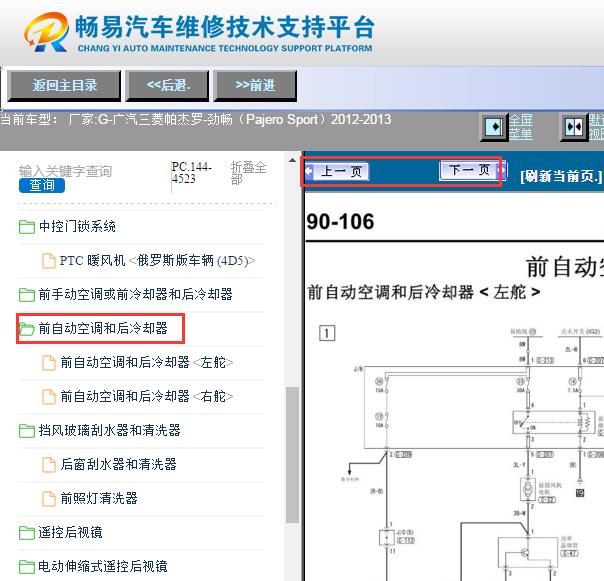Open the 前照灯清洗器 document
Viewport: 604px width, 581px height.
[x=99, y=498]
